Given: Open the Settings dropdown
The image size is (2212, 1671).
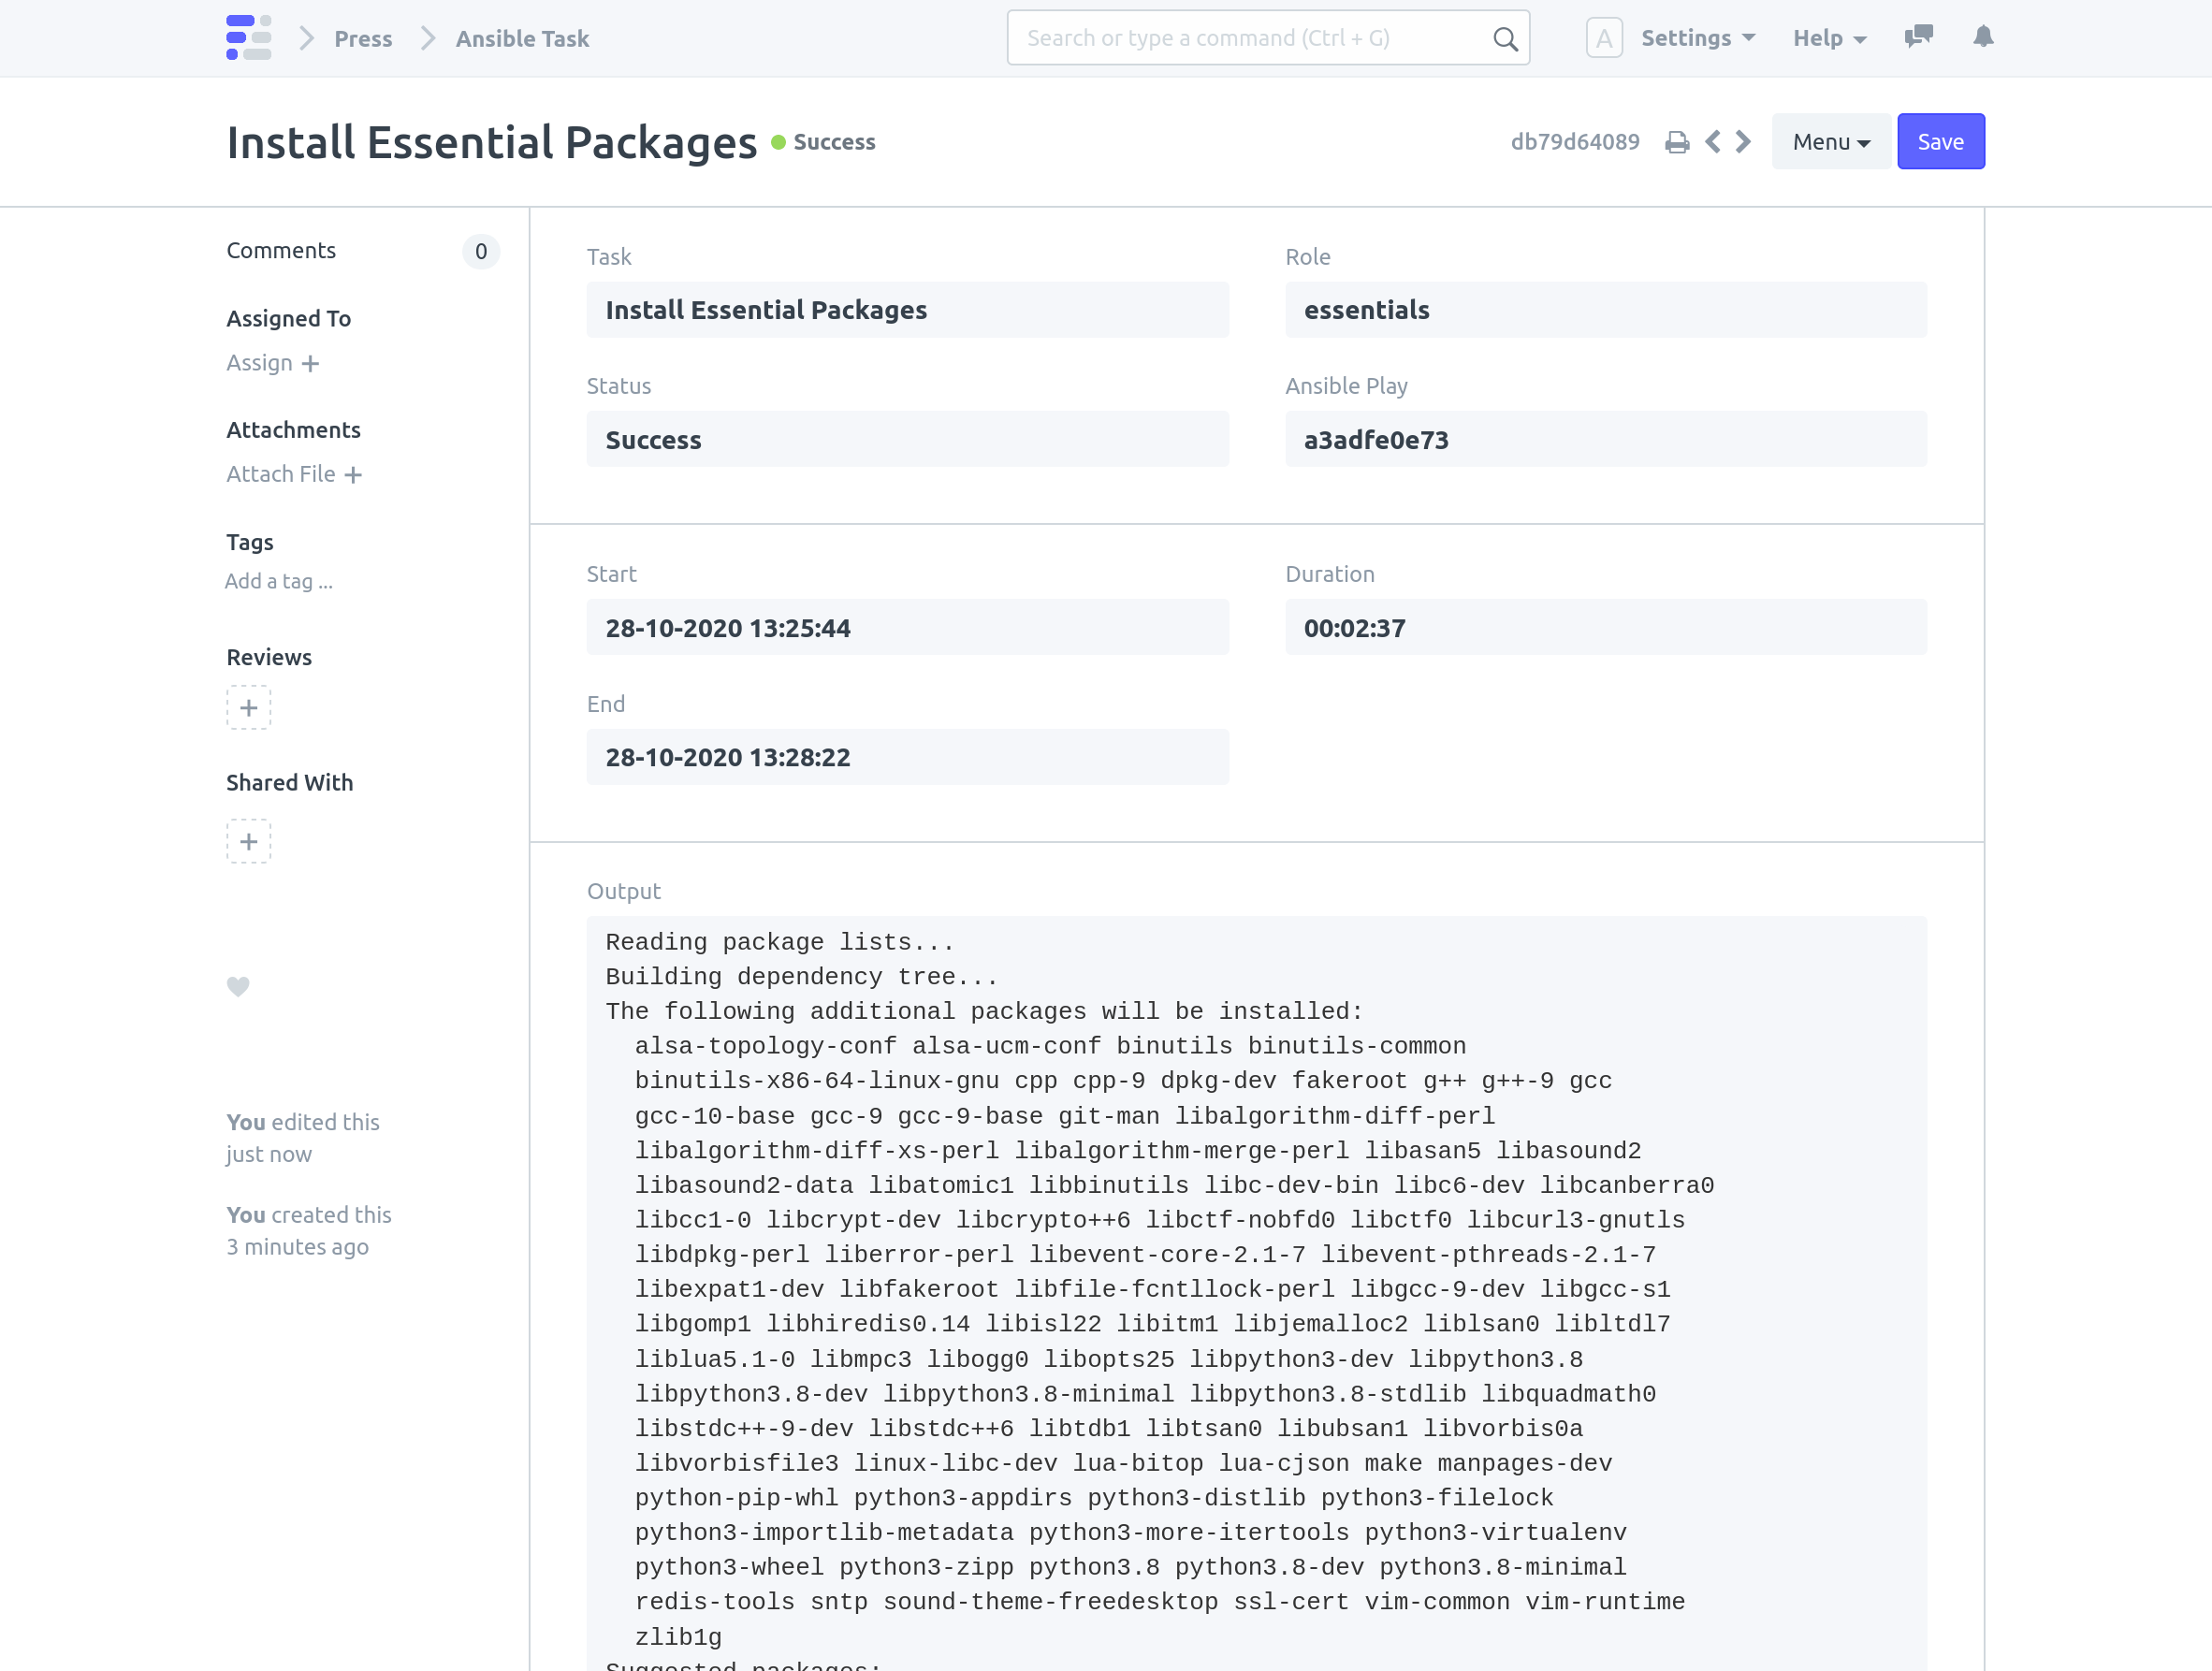Looking at the screenshot, I should [1697, 38].
